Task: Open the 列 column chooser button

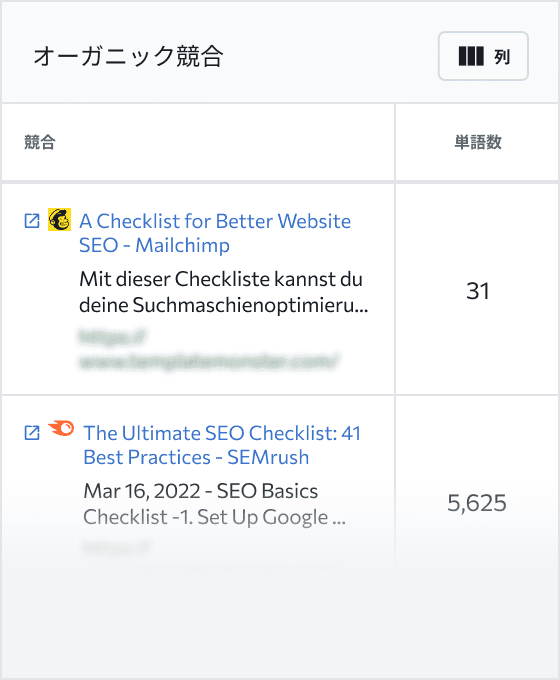Action: [x=483, y=56]
